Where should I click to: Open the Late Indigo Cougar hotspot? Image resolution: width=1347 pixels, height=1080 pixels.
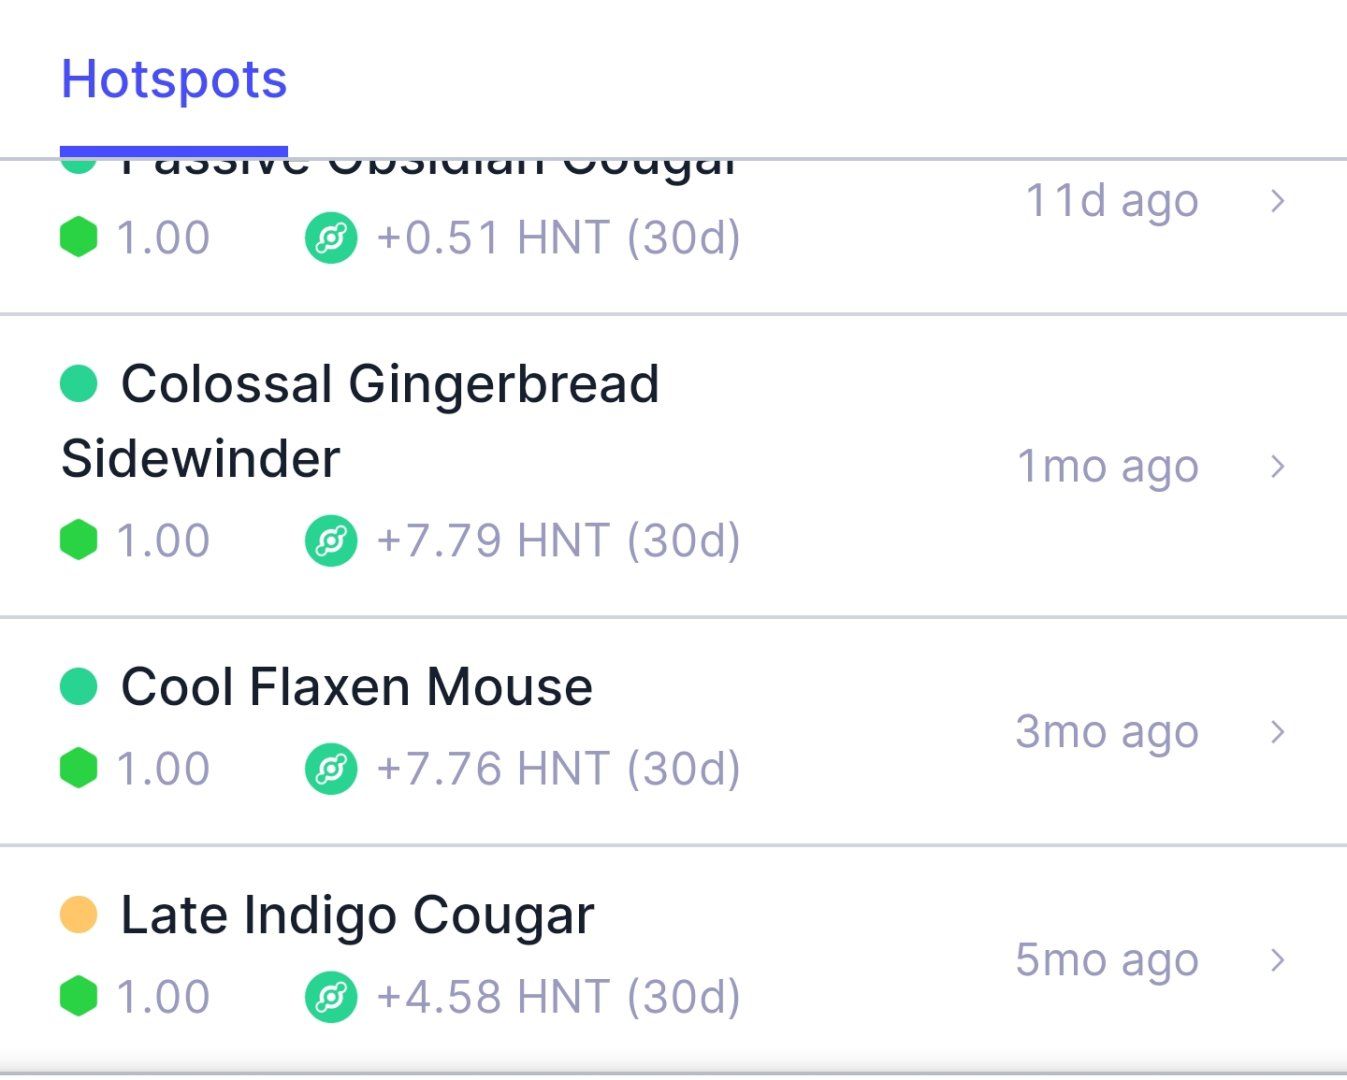[x=357, y=916]
